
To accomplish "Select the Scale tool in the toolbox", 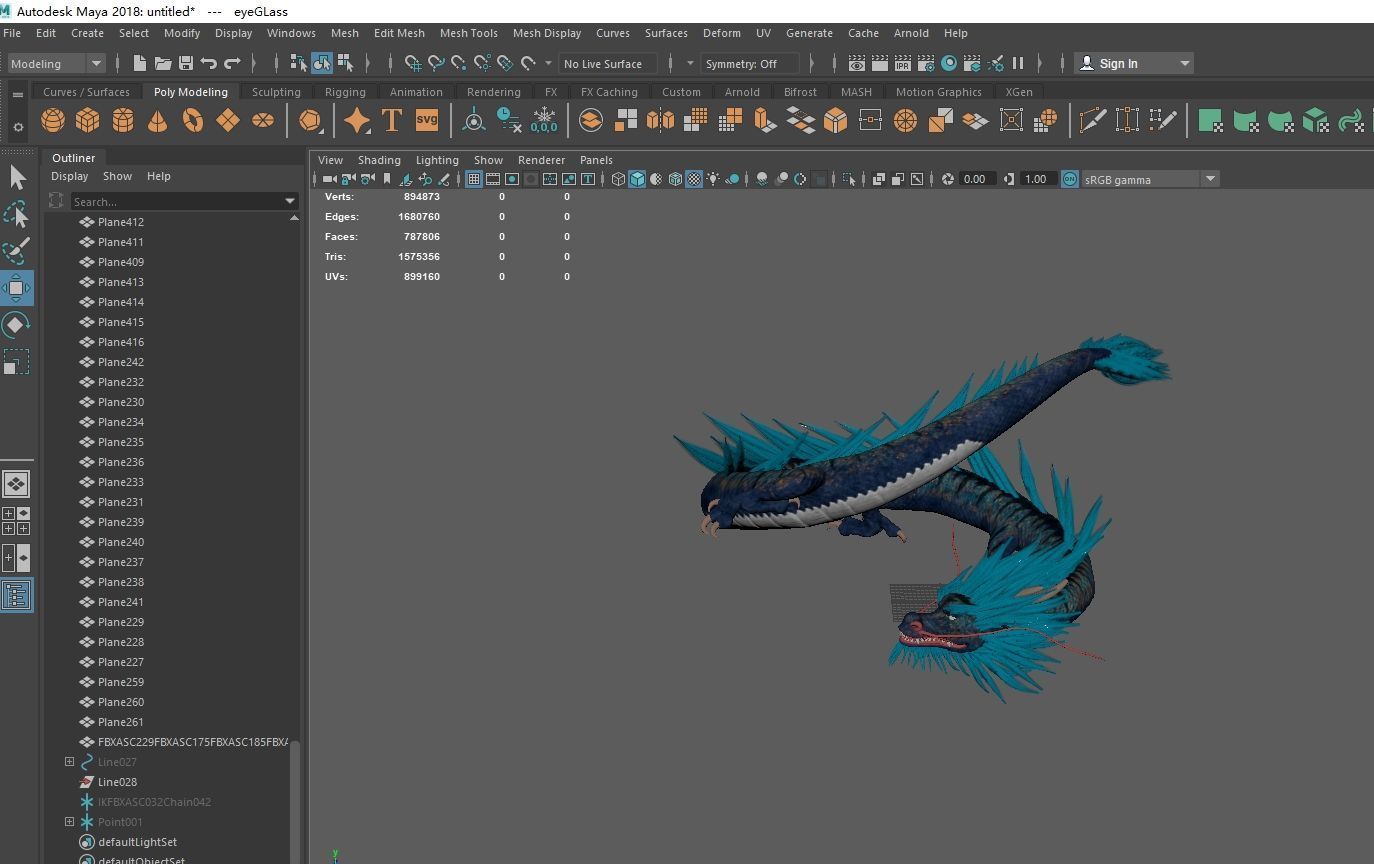I will tap(16, 361).
